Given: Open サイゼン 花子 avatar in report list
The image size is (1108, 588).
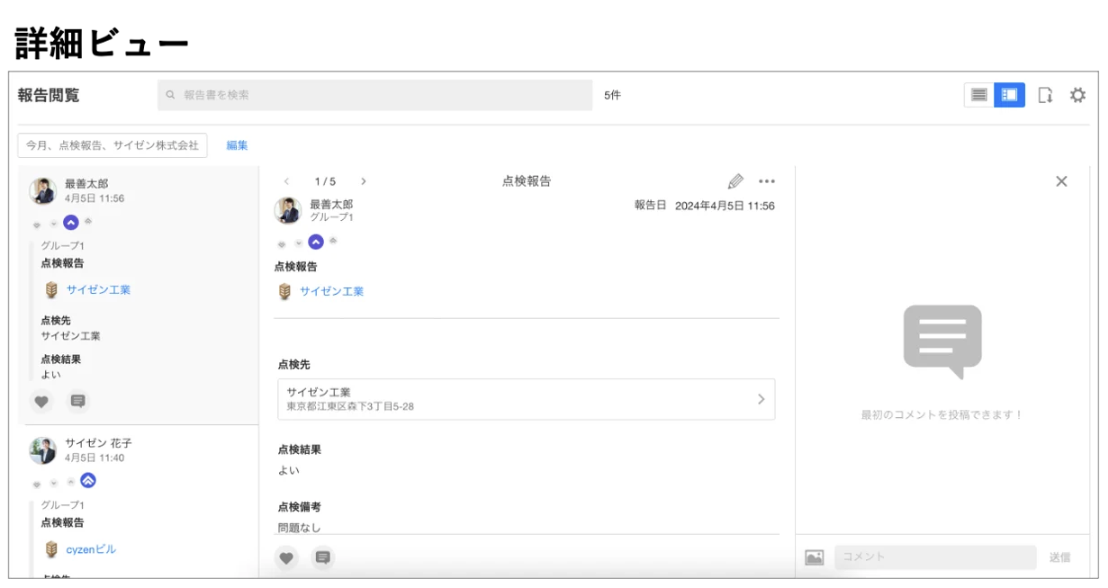Looking at the screenshot, I should (x=43, y=450).
